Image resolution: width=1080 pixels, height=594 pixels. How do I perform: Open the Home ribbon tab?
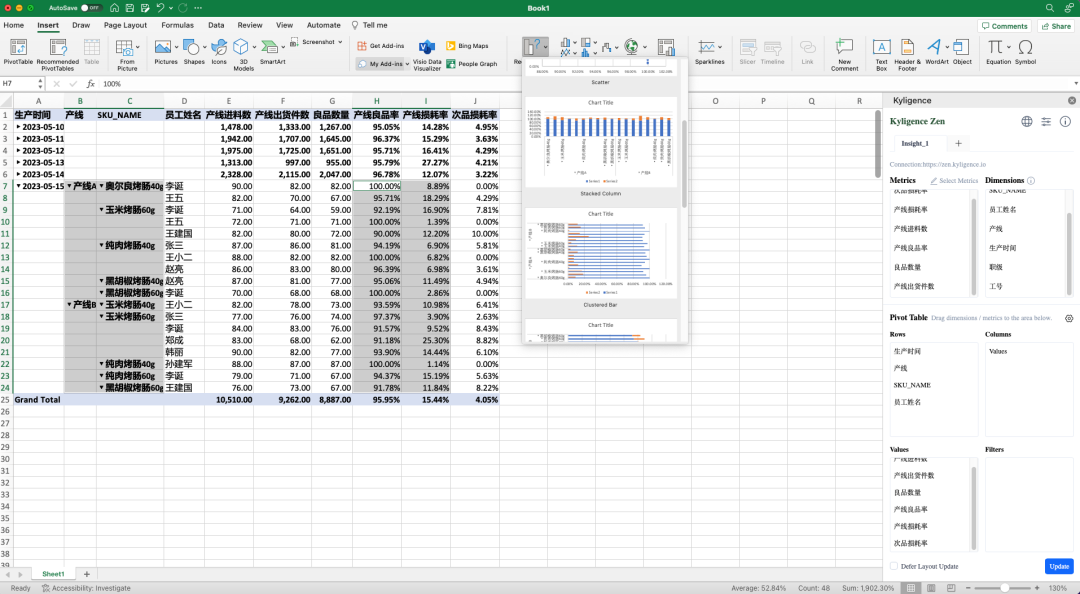[14, 25]
